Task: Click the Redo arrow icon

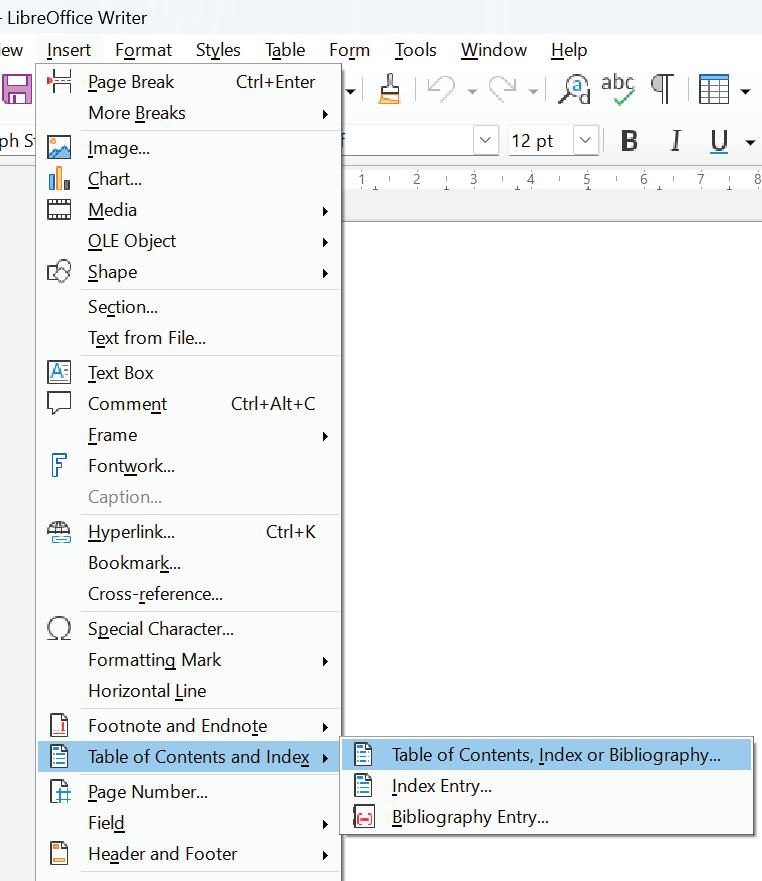Action: coord(503,89)
